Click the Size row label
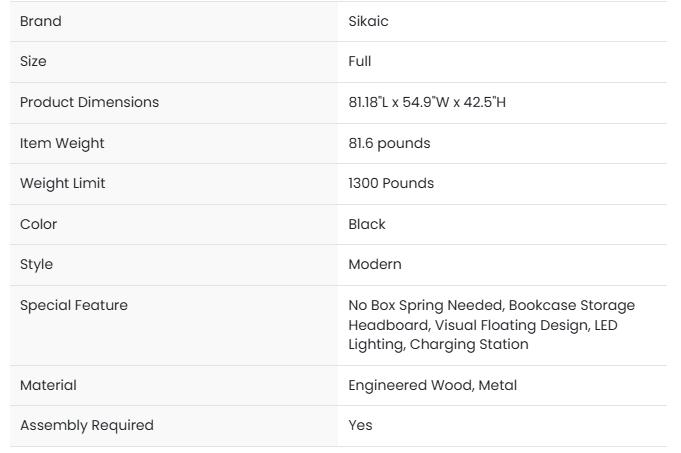 tap(33, 61)
